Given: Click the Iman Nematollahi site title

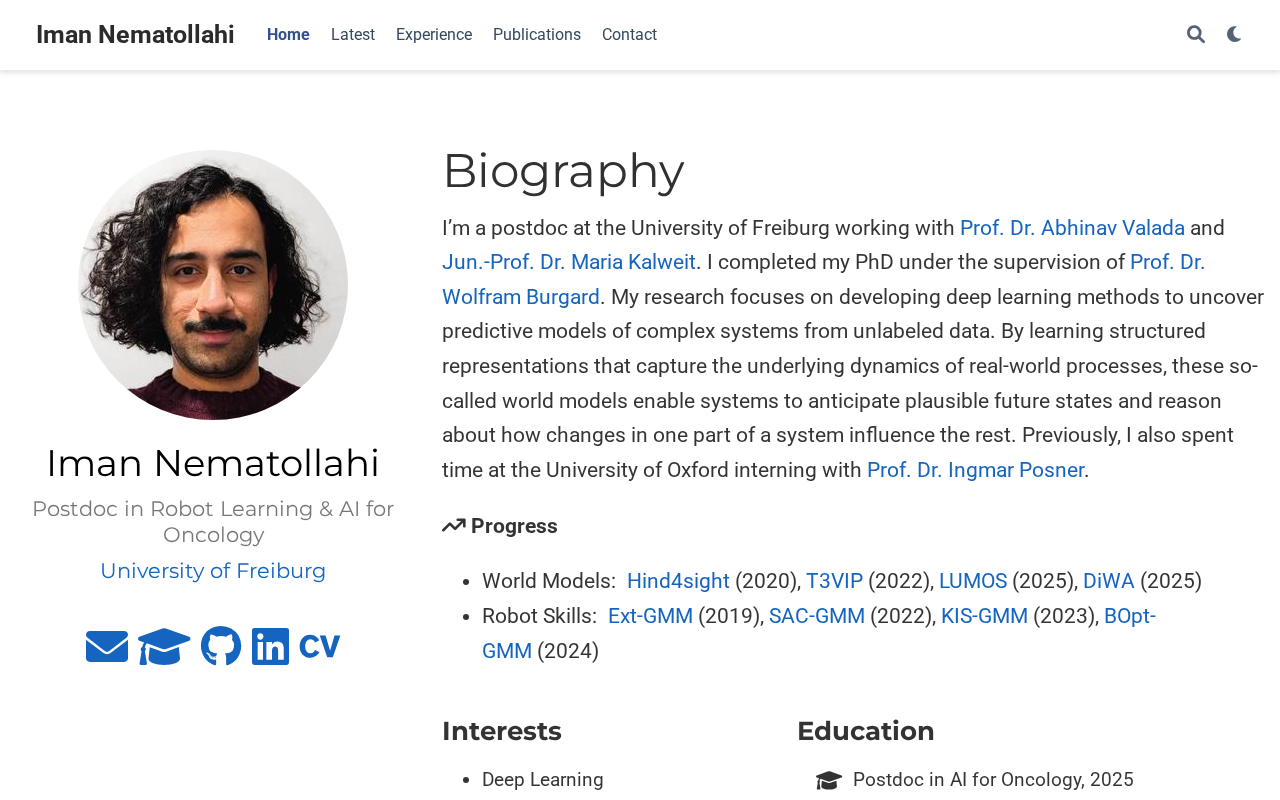Looking at the screenshot, I should (x=135, y=35).
